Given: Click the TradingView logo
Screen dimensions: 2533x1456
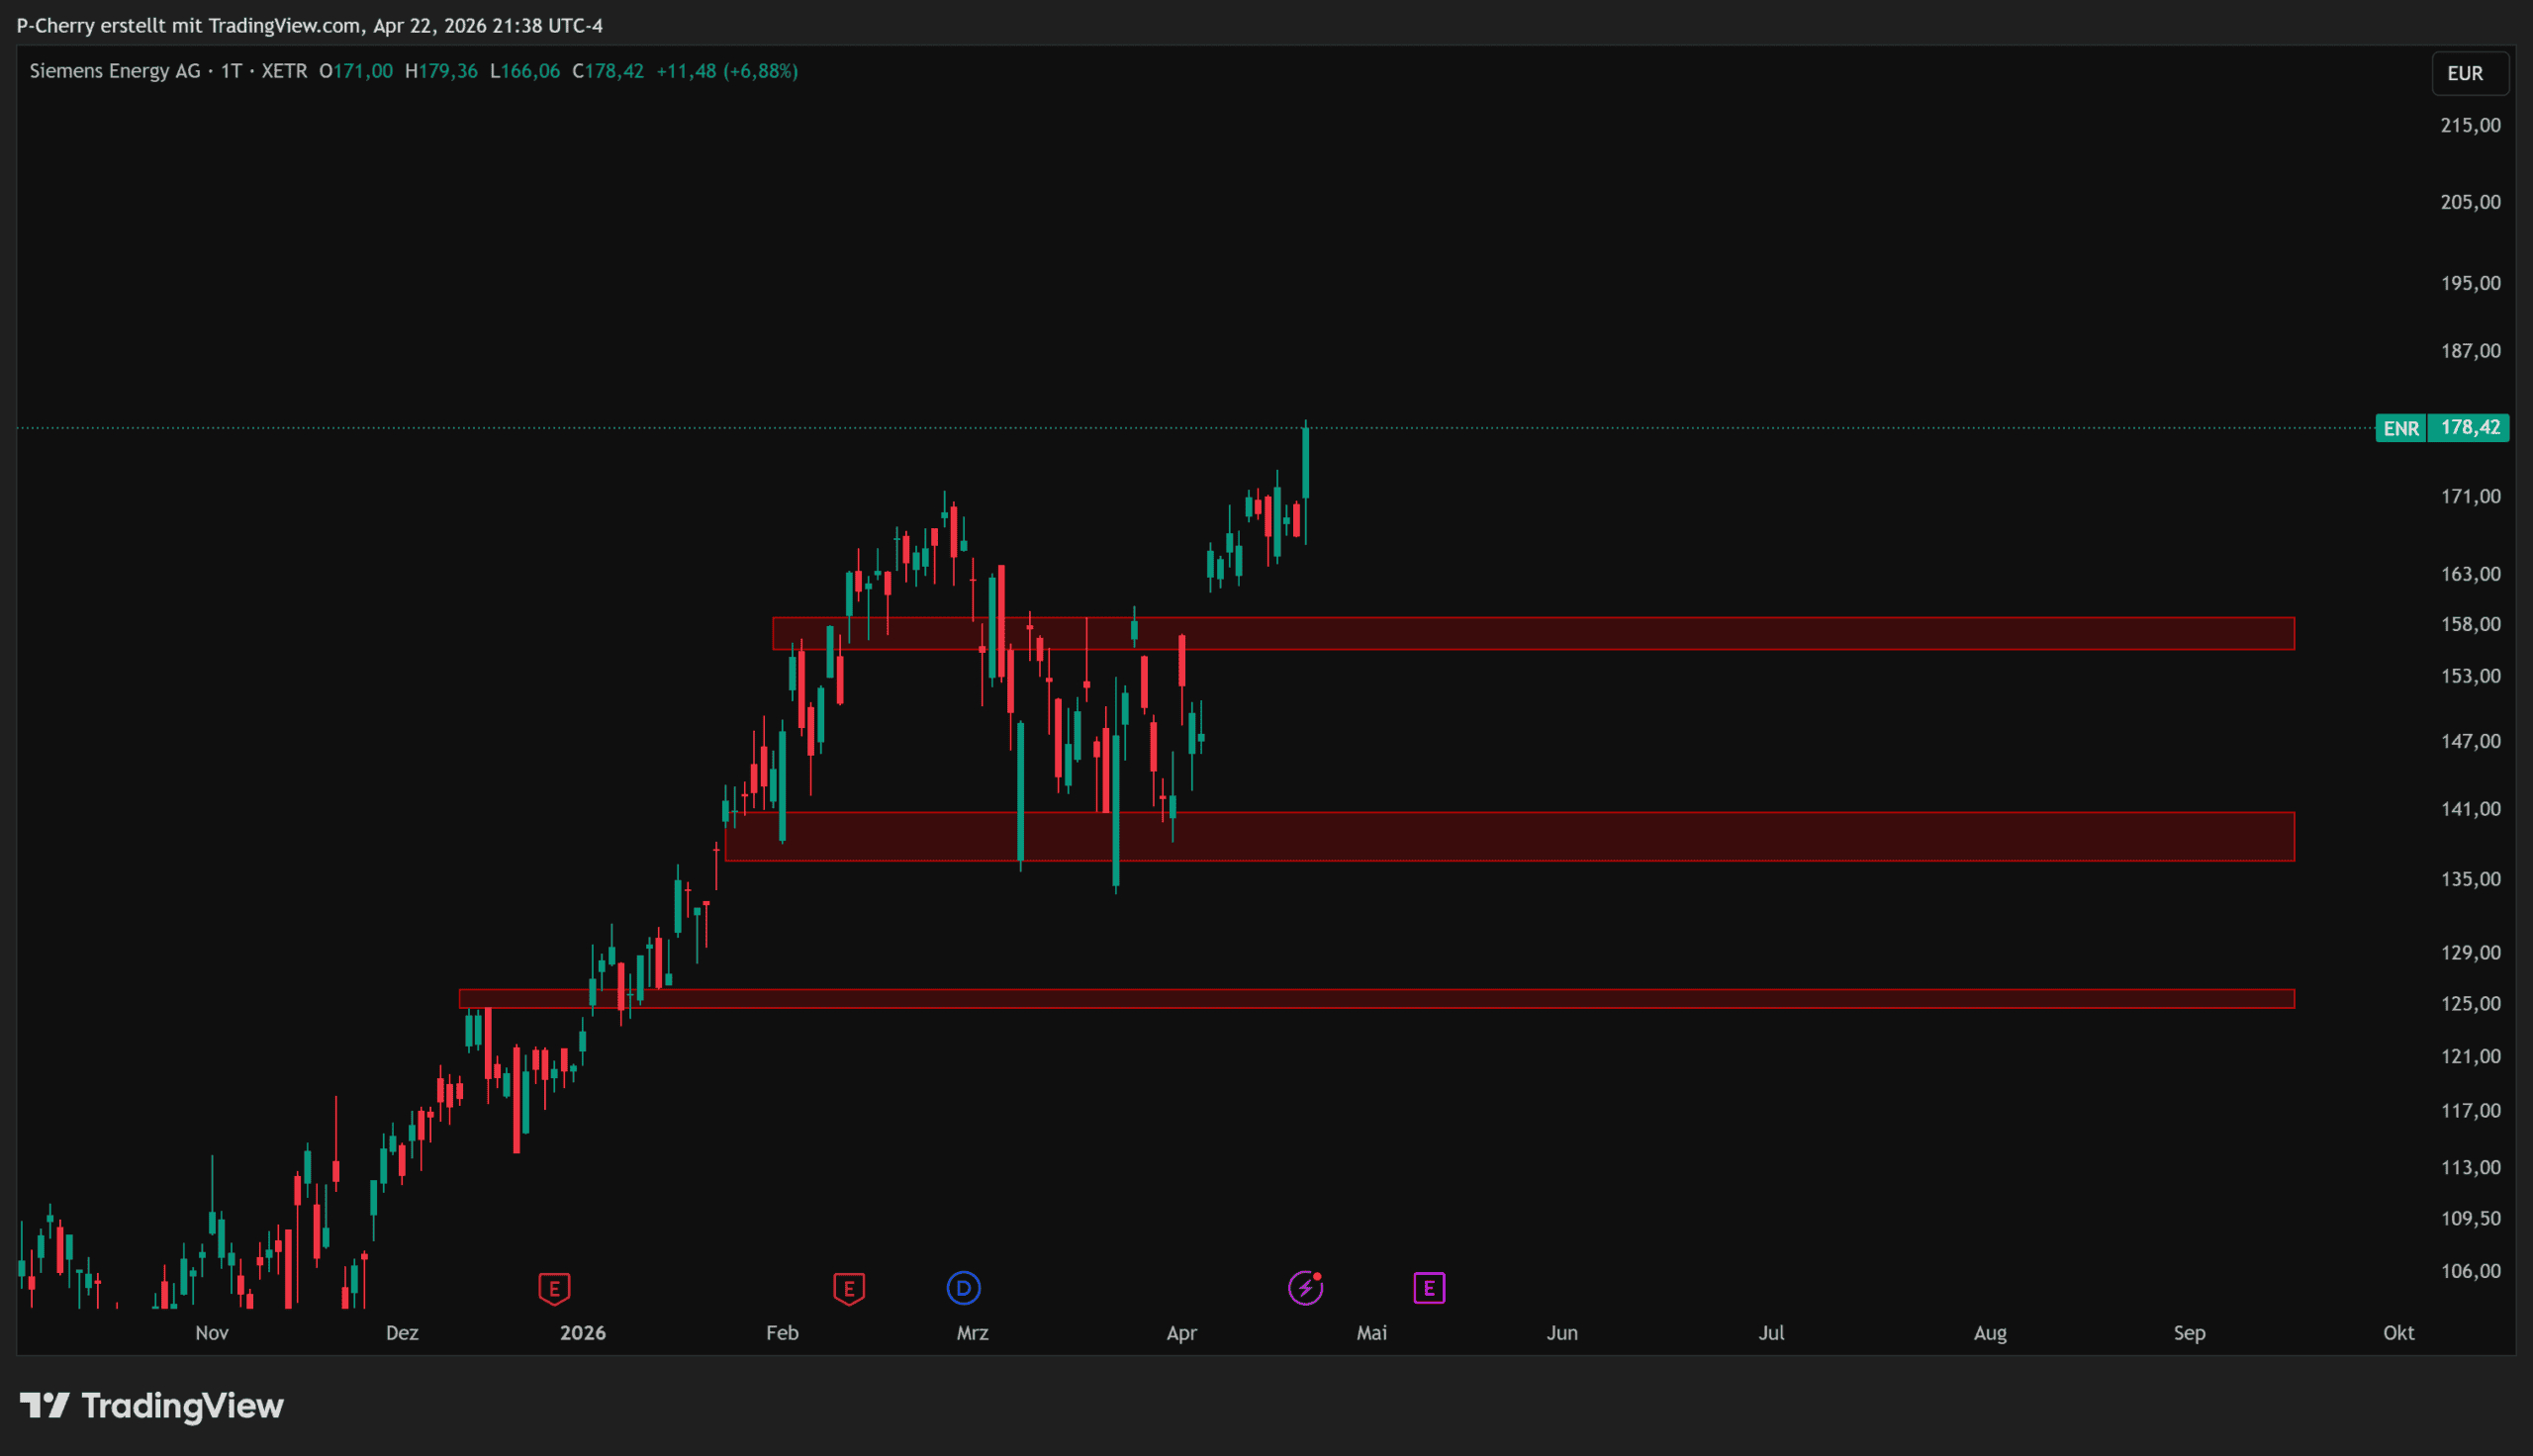Looking at the screenshot, I should point(152,1405).
